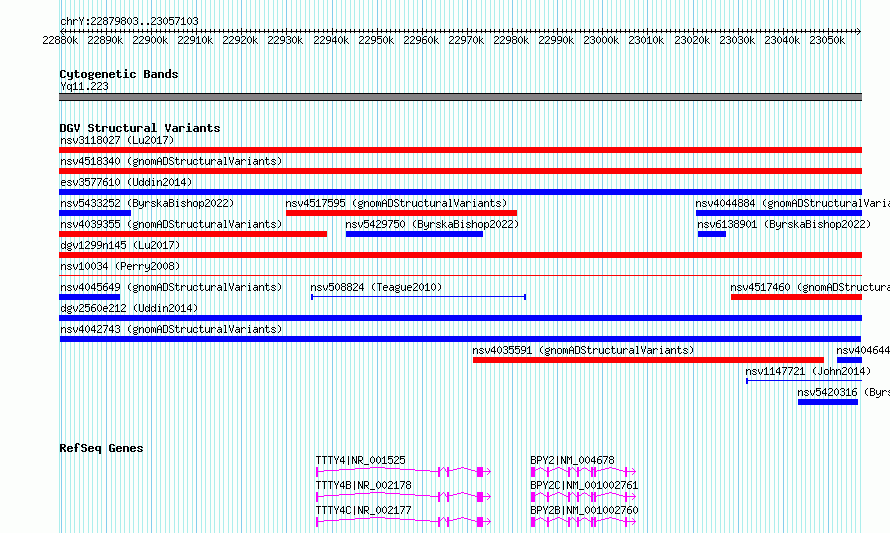
Task: Select the nsv1147721 (John2014) thin line
Action: 804,381
